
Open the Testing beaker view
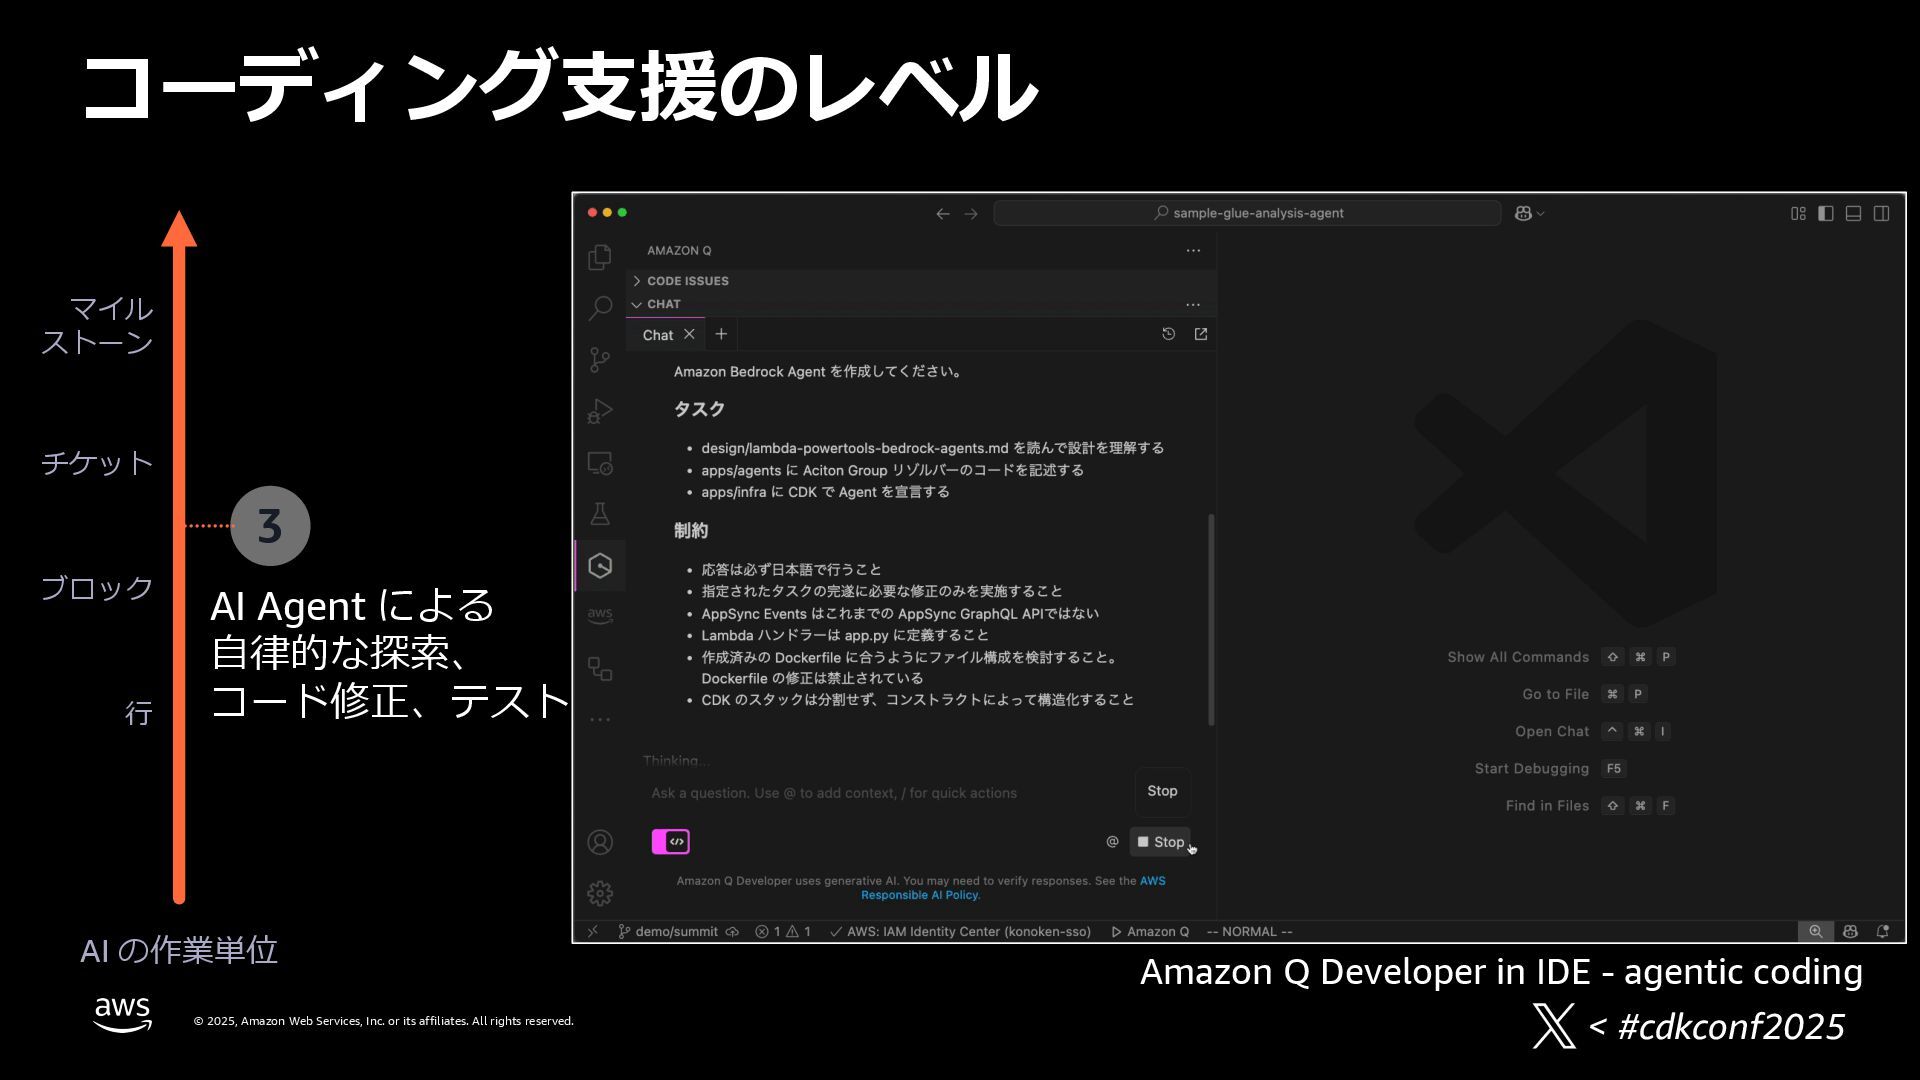coord(600,514)
